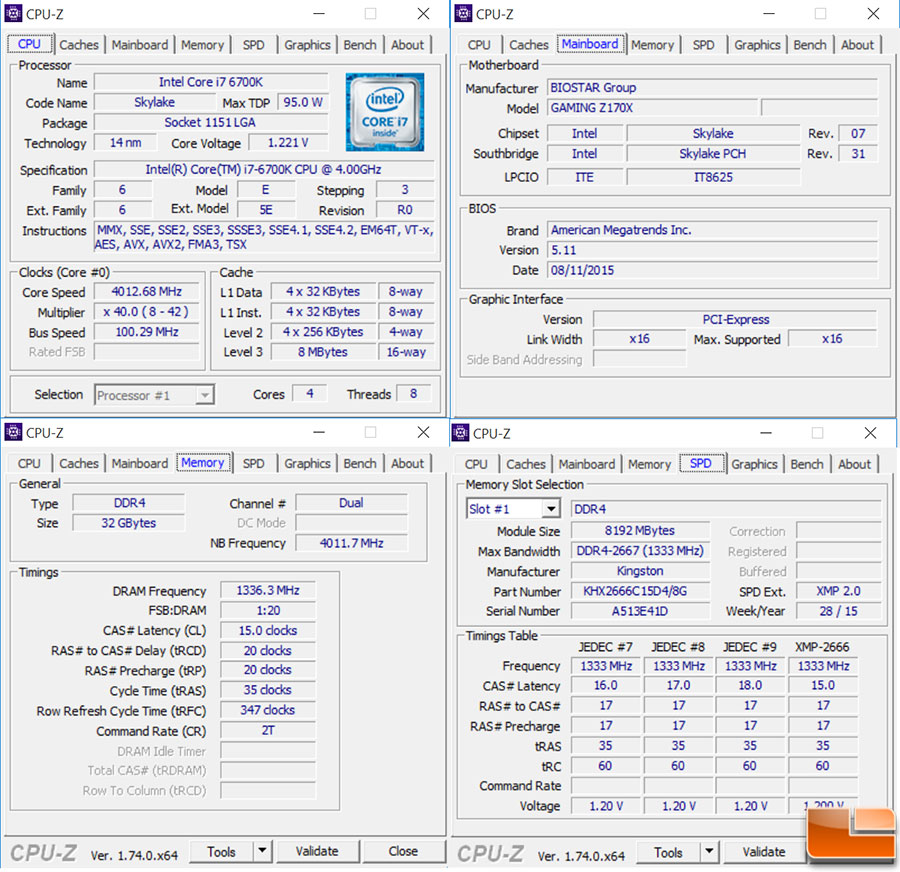Screen dimensions: 900x872
Task: Expand Tools dropdown arrow in Memory window
Action: click(262, 851)
